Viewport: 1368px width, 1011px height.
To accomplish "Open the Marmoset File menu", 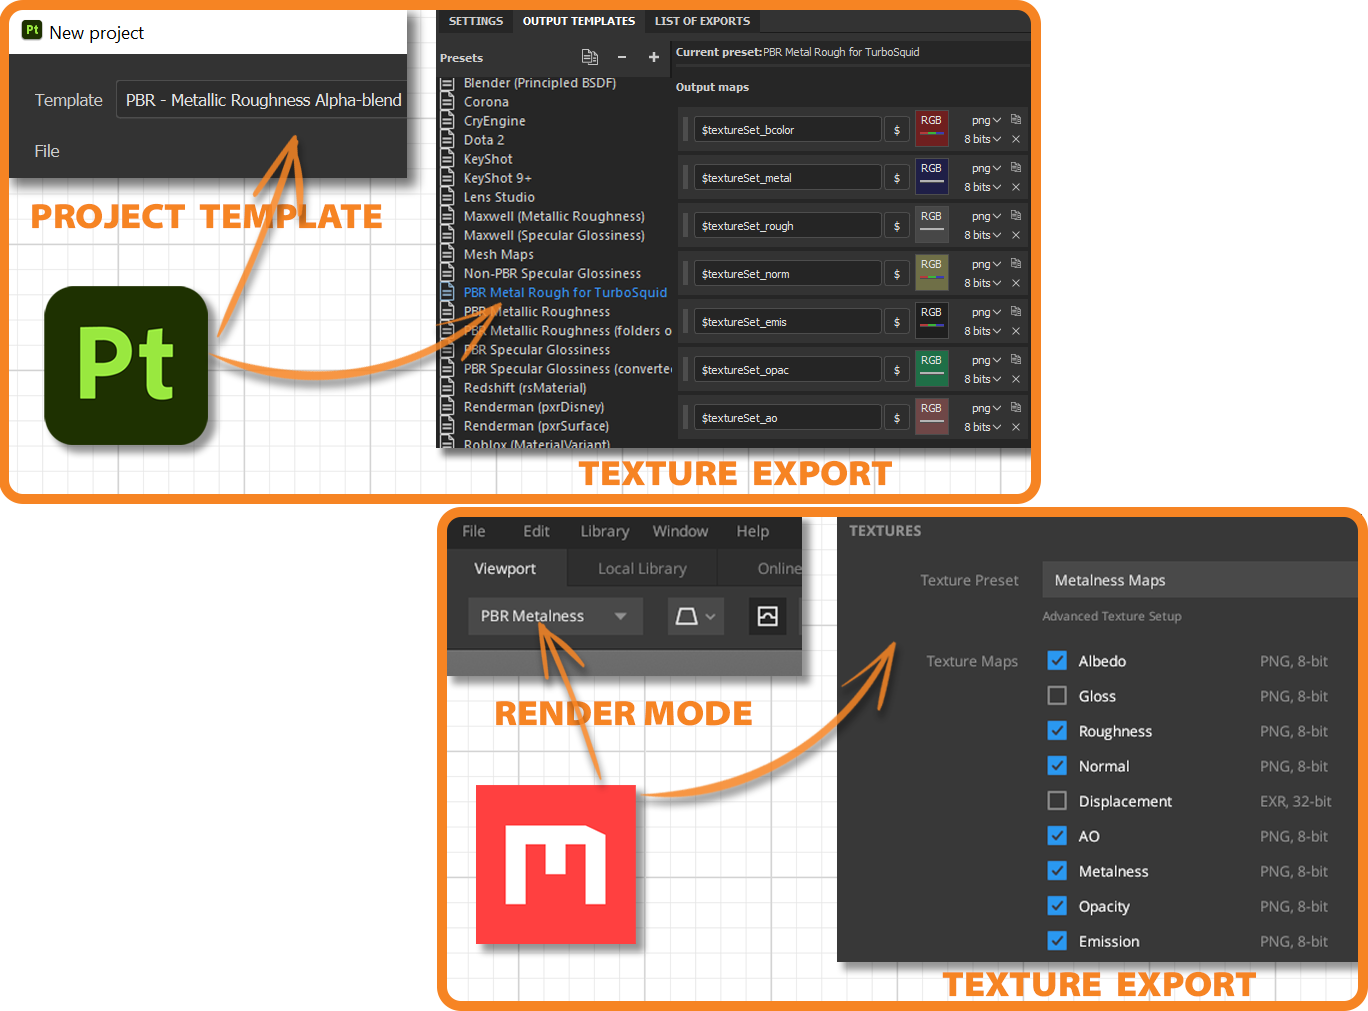I will (474, 531).
